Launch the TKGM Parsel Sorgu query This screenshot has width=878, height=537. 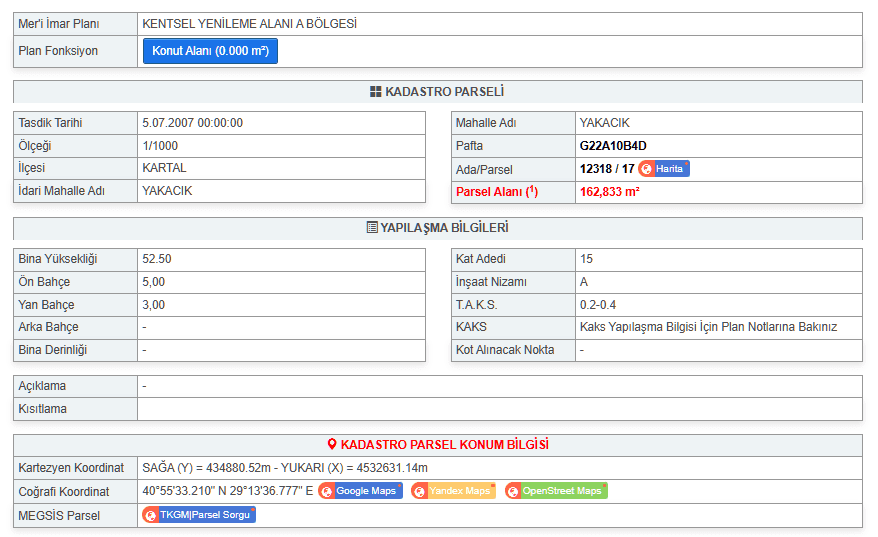coord(199,515)
